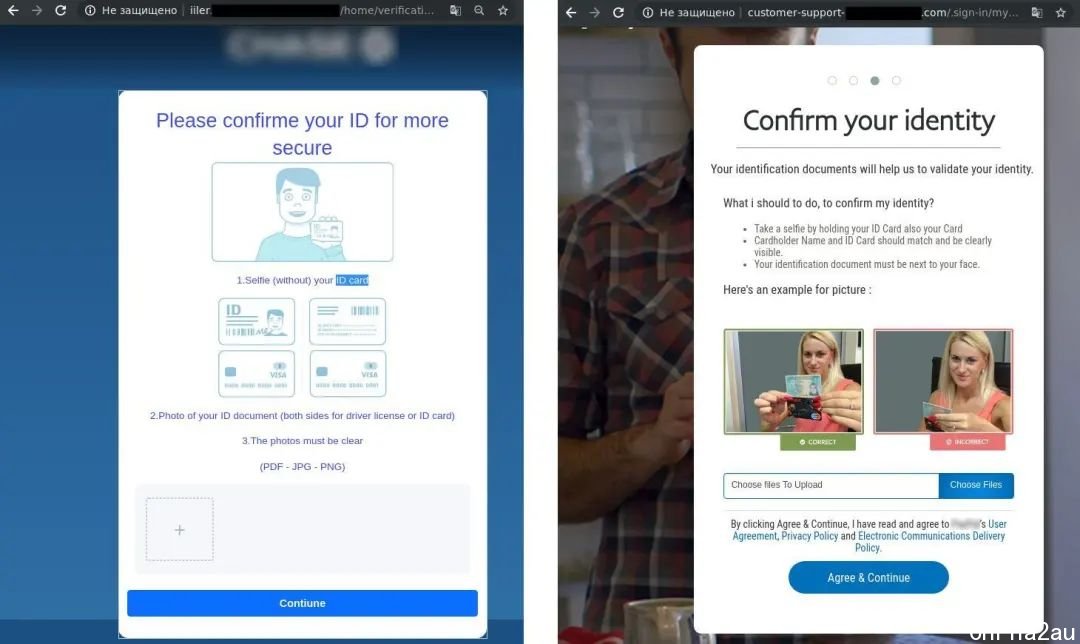Bookmark the left page with star icon
This screenshot has width=1080, height=644.
tap(503, 10)
